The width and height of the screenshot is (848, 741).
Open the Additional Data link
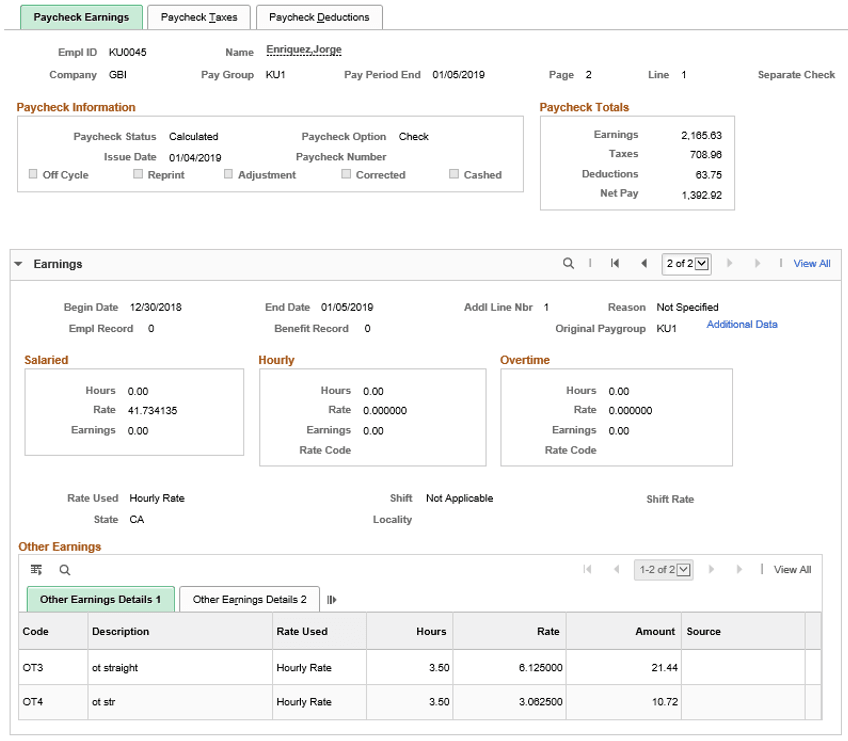pos(741,324)
